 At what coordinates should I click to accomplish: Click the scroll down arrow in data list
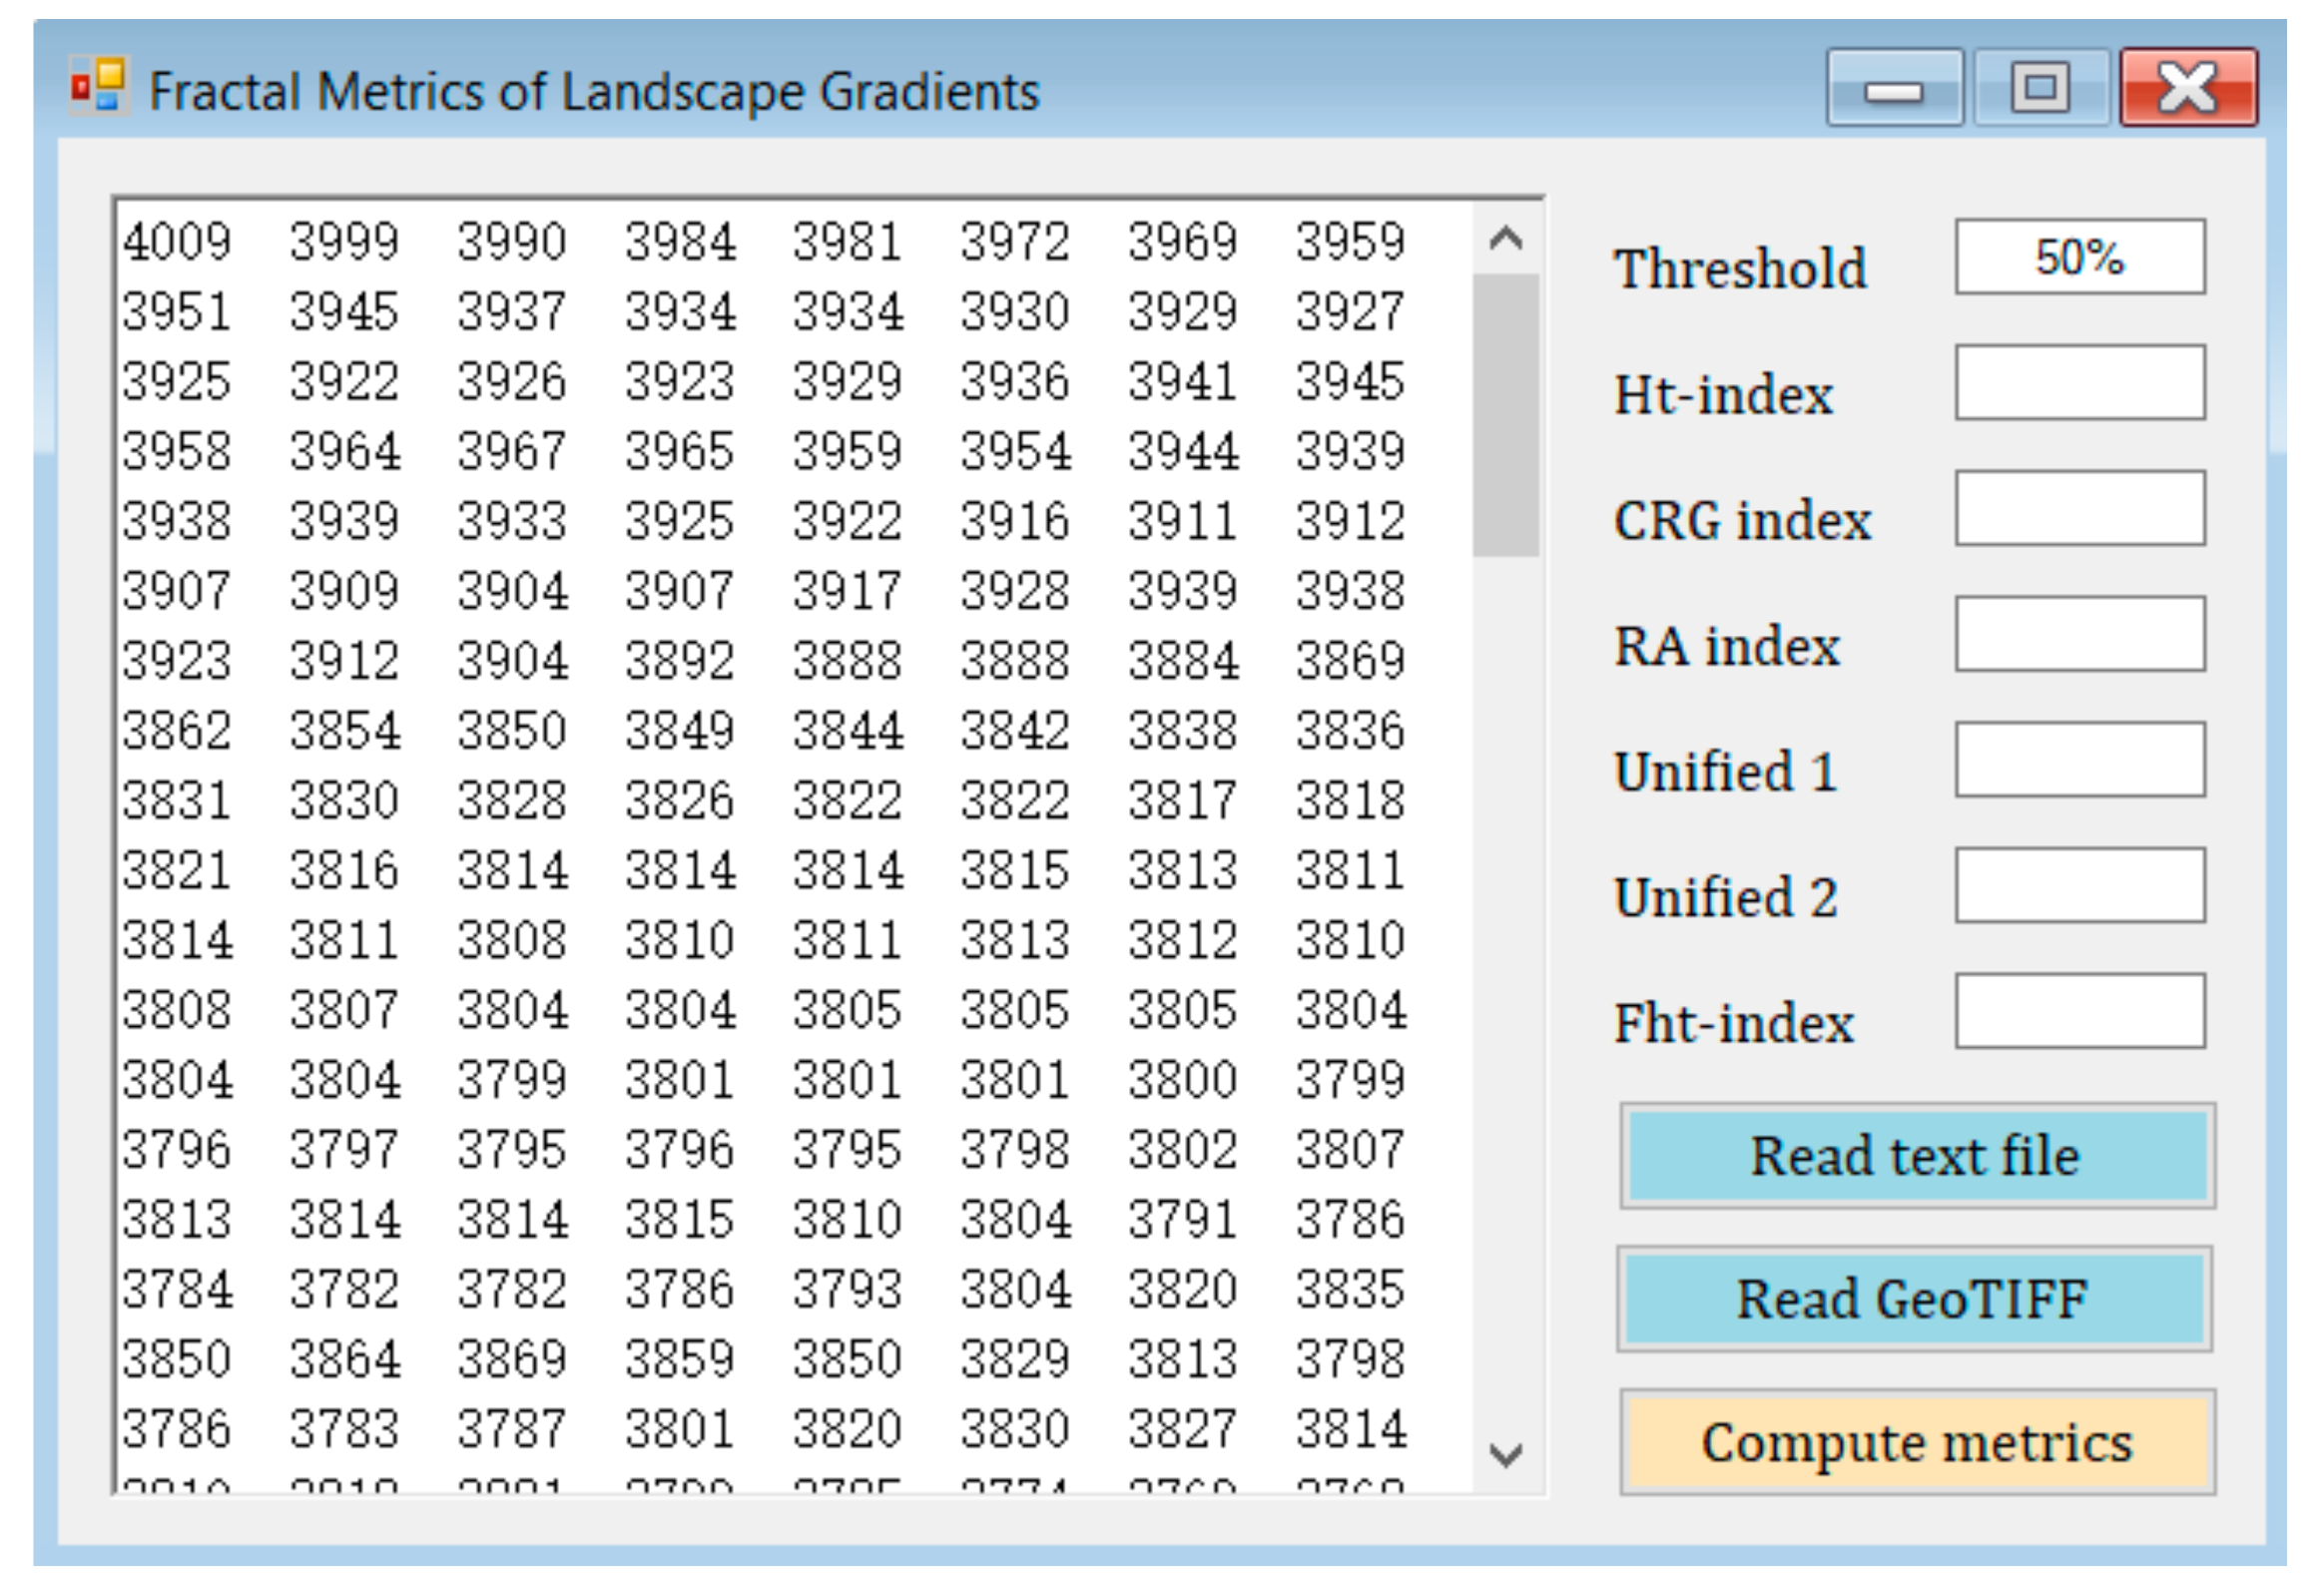click(1505, 1453)
